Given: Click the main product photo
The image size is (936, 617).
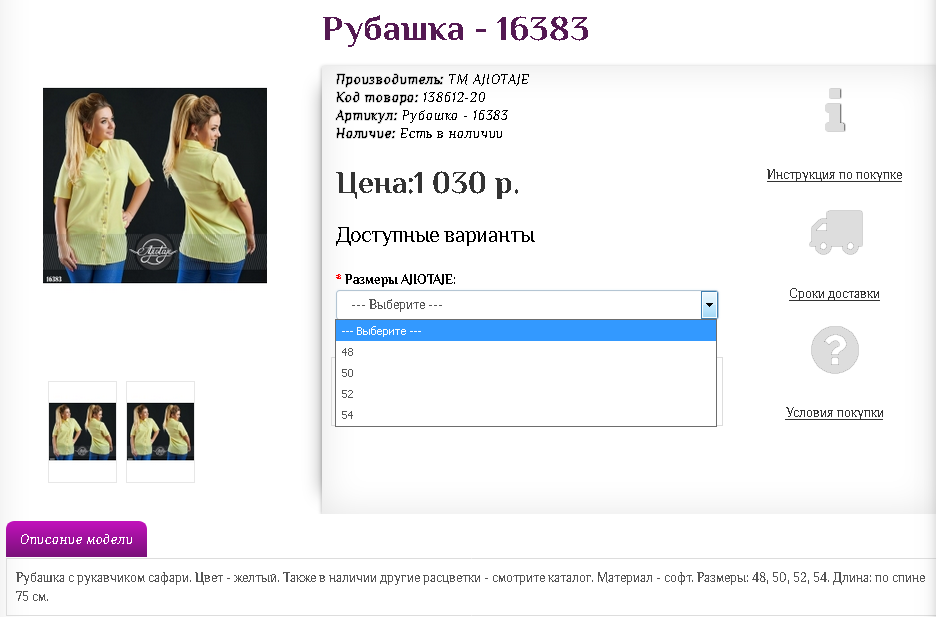Looking at the screenshot, I should [154, 185].
